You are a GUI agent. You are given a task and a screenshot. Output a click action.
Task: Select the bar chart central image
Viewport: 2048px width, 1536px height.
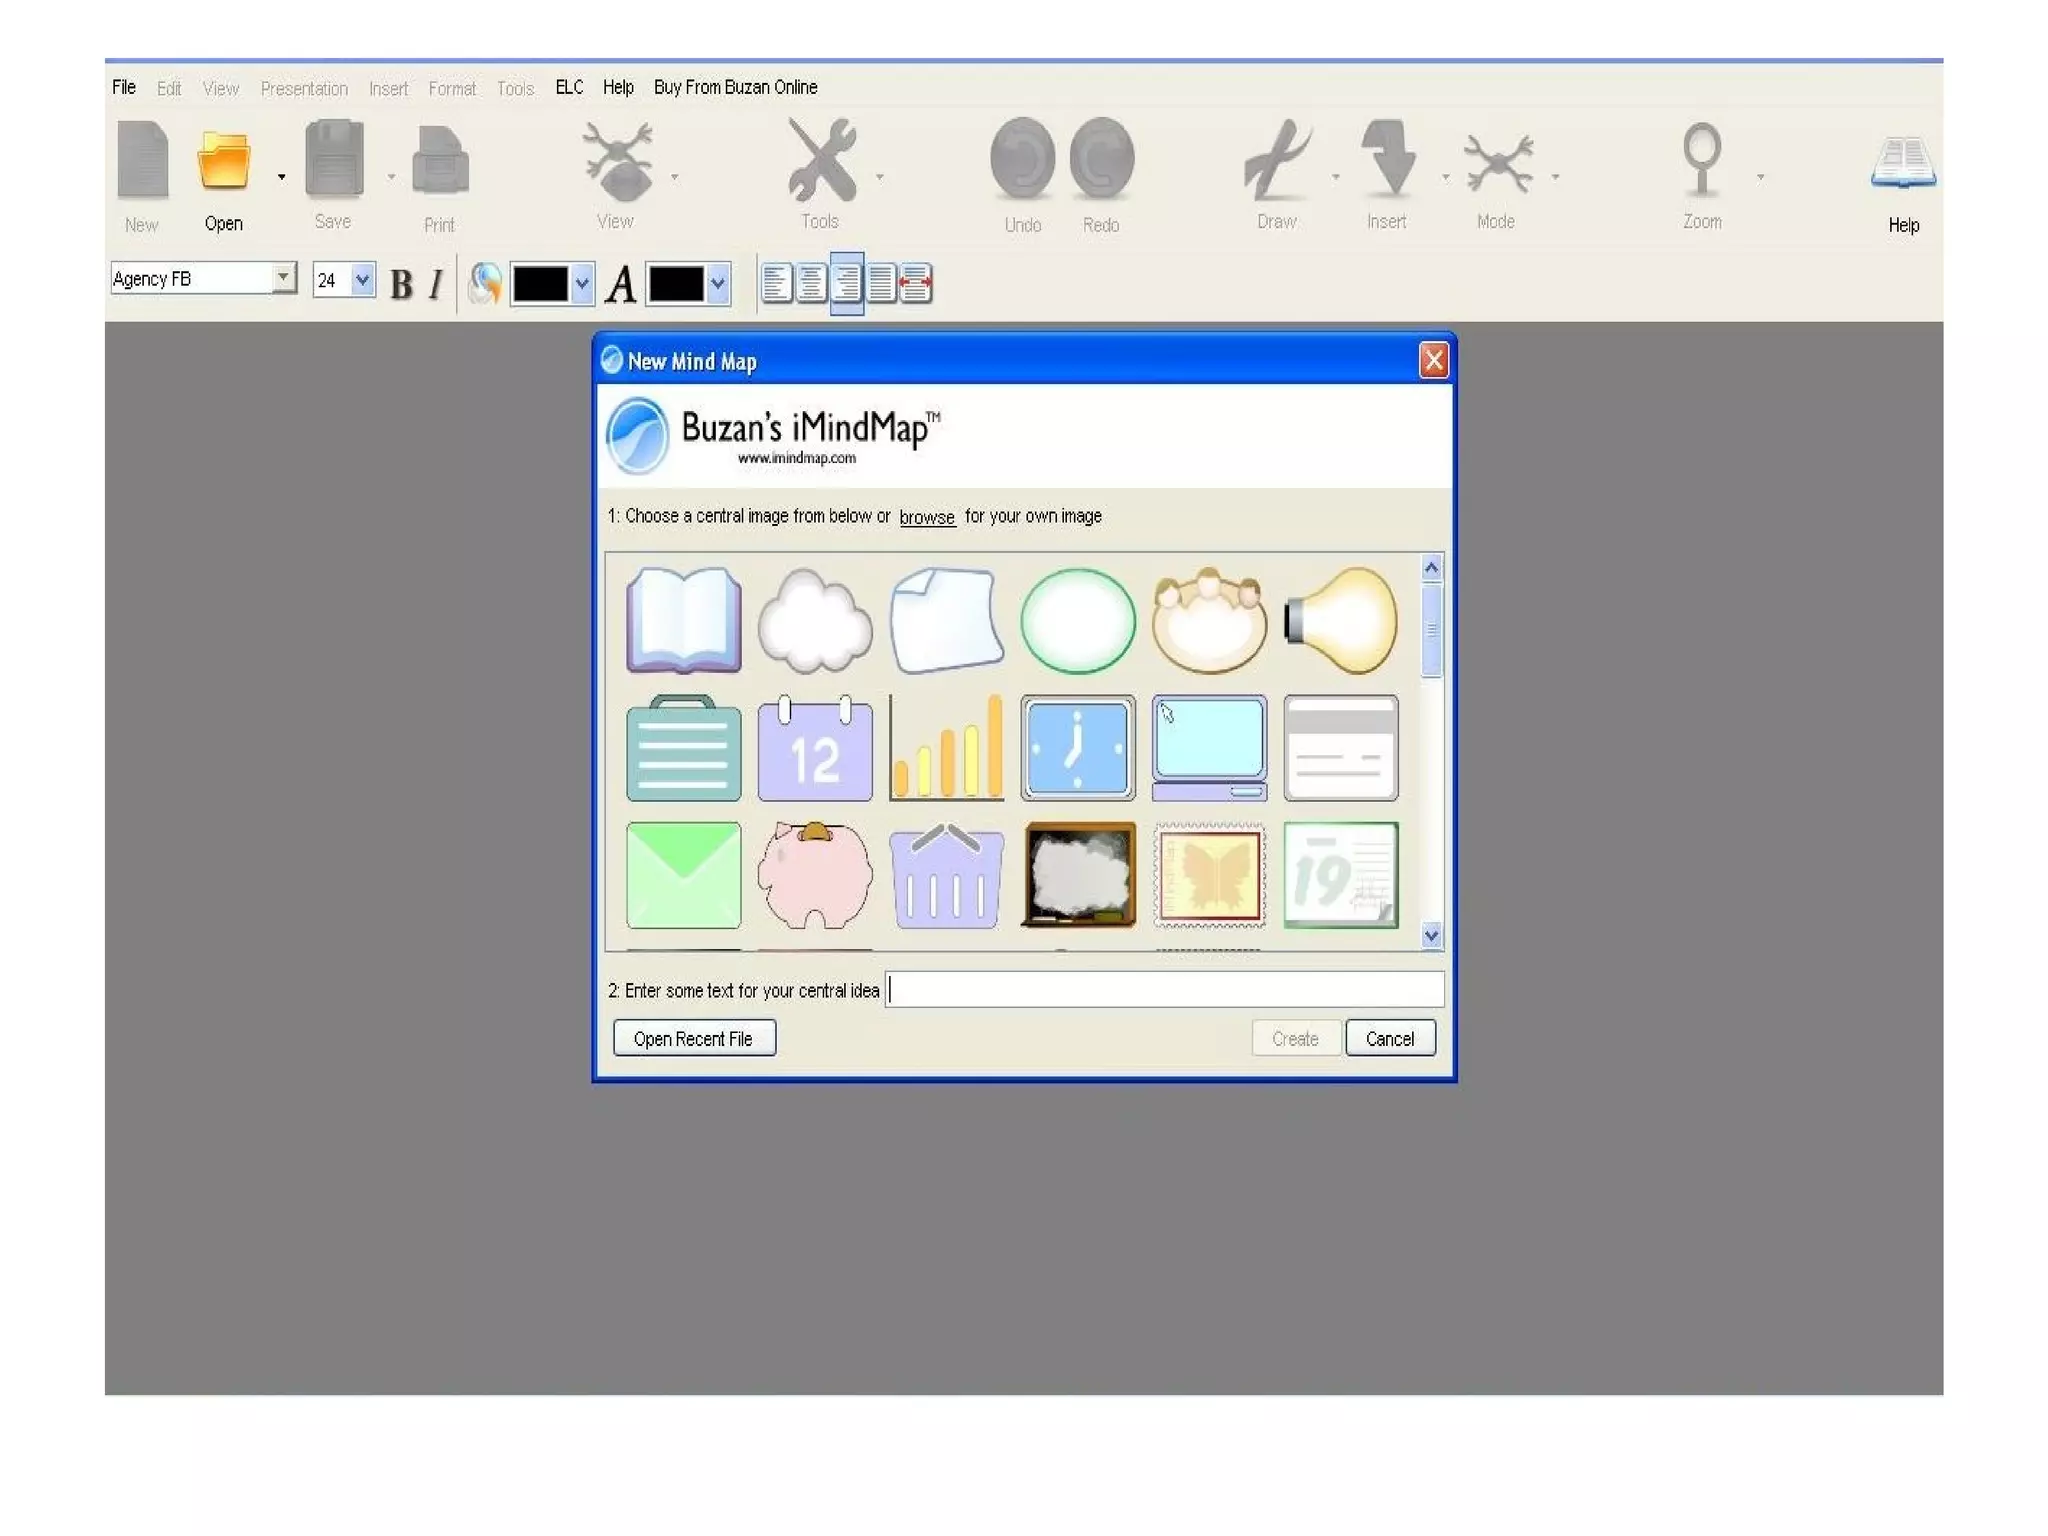coord(946,748)
